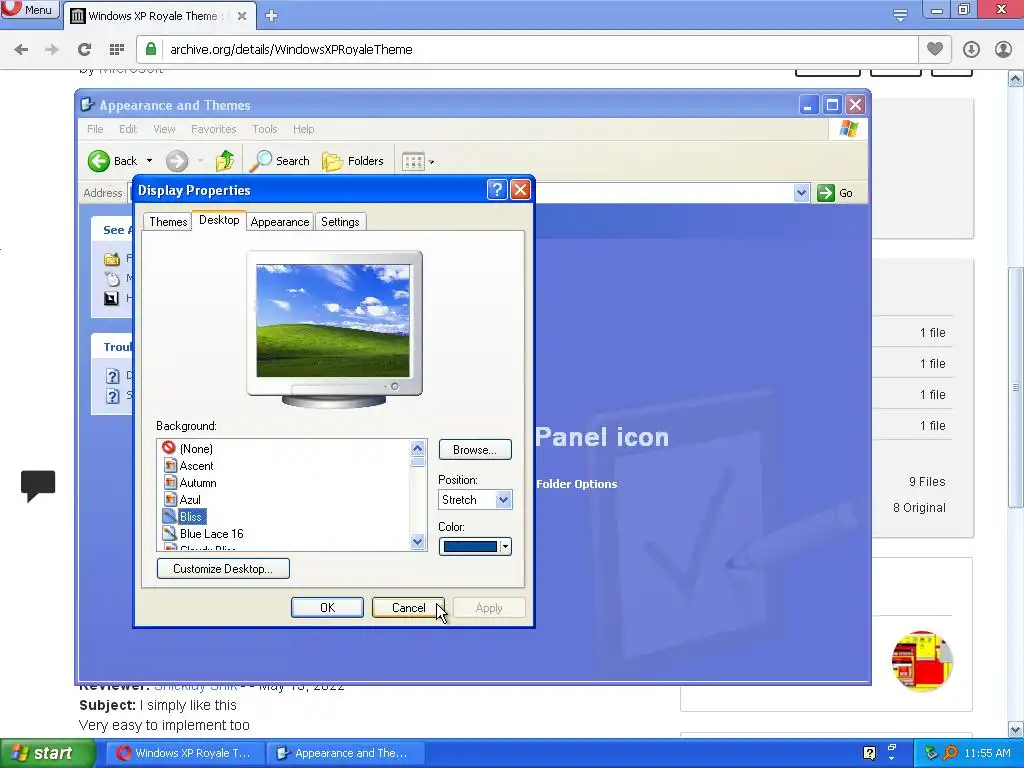Open the Views dropdown button
This screenshot has height=768, width=1024.
[x=419, y=161]
